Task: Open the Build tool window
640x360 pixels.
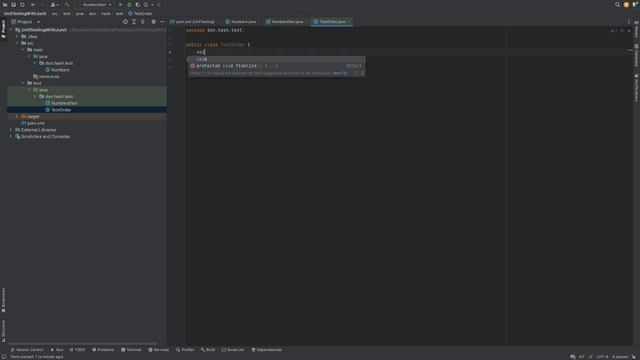Action: (208, 350)
